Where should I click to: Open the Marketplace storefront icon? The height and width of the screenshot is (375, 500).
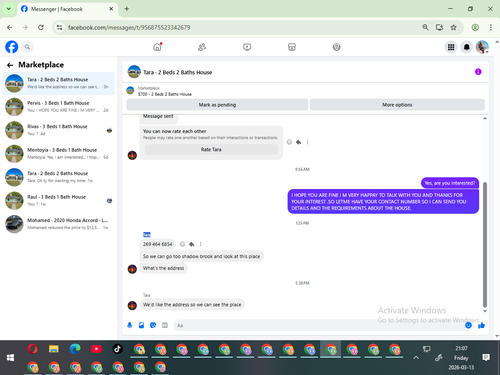[292, 47]
